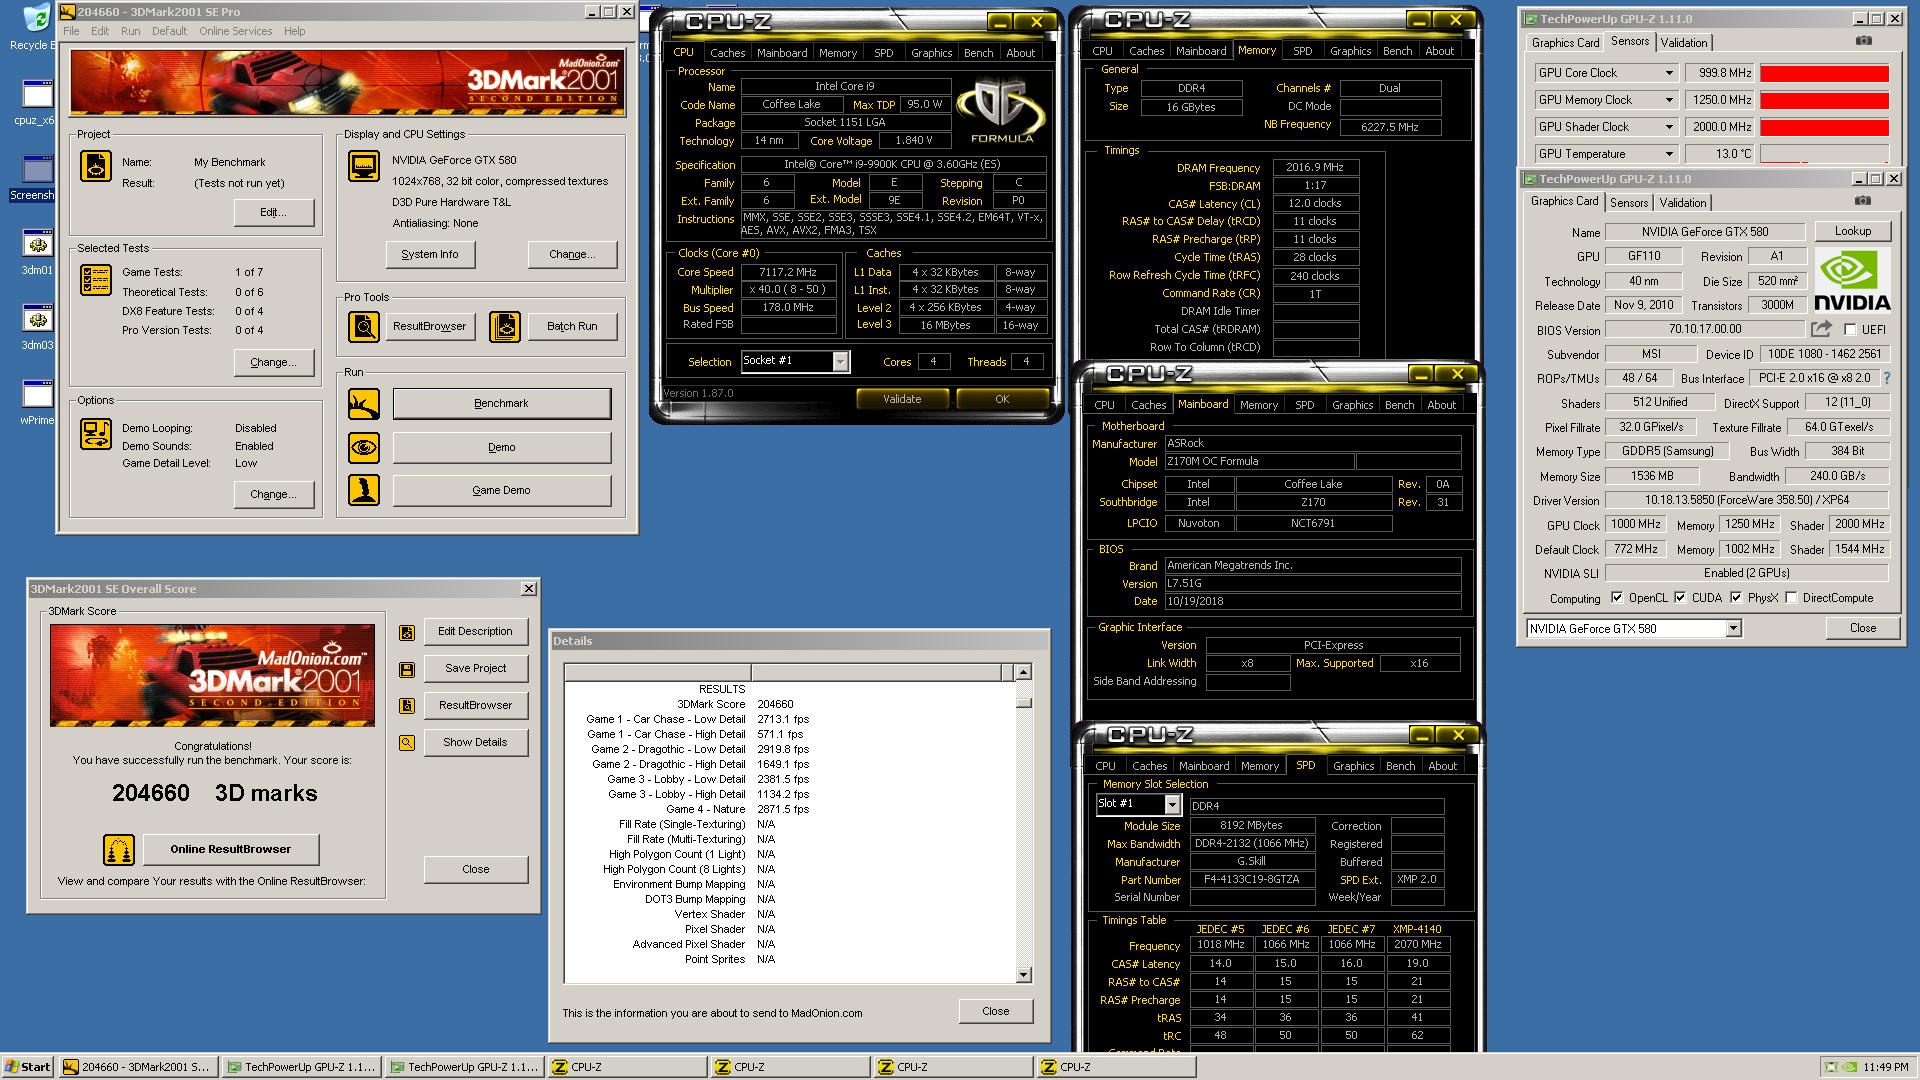Click the GPU Core Clock red sensor graph
Viewport: 1920px width, 1080px height.
point(1824,73)
